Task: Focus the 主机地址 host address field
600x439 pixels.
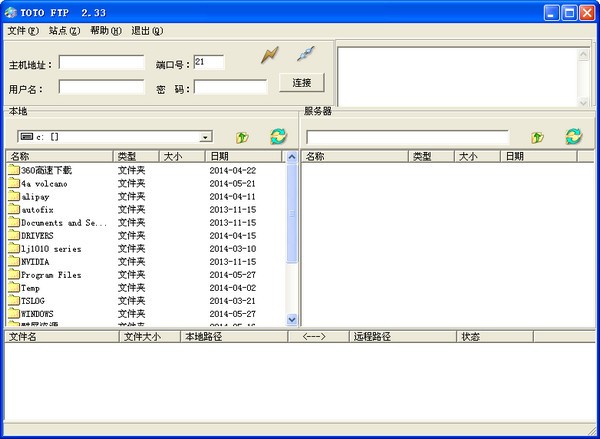Action: [x=101, y=62]
